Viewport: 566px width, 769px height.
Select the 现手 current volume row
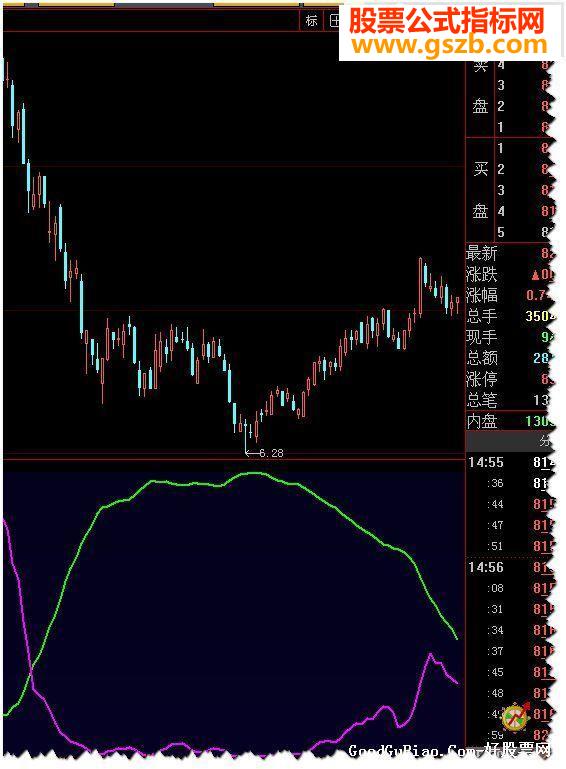pos(510,337)
